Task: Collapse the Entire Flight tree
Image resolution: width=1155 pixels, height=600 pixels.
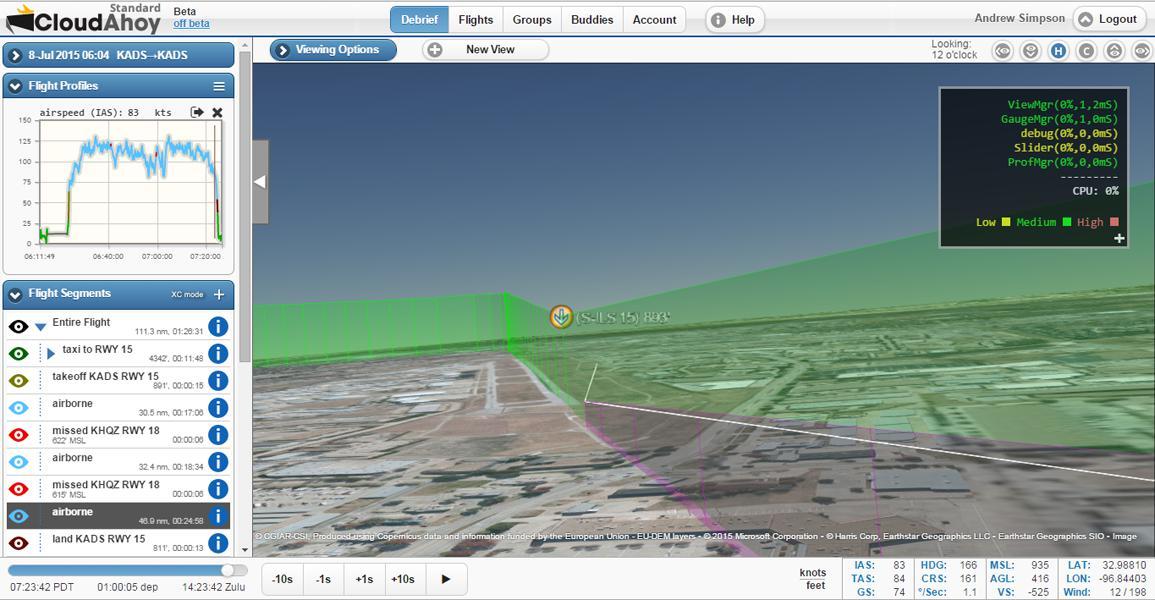Action: point(41,325)
